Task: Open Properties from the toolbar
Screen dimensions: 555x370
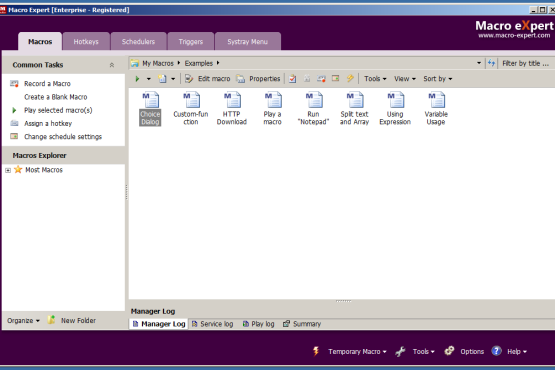Action: [x=258, y=79]
